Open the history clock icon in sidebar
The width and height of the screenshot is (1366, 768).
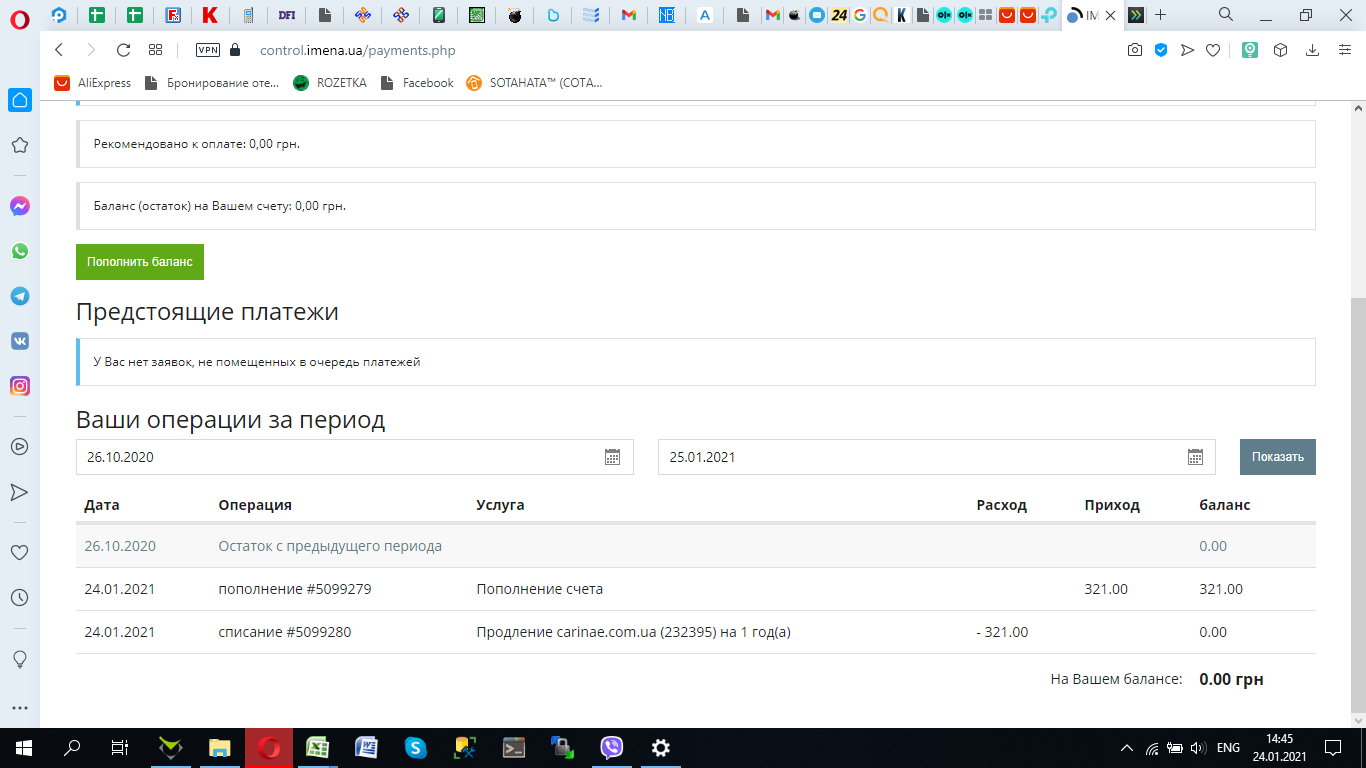click(19, 597)
